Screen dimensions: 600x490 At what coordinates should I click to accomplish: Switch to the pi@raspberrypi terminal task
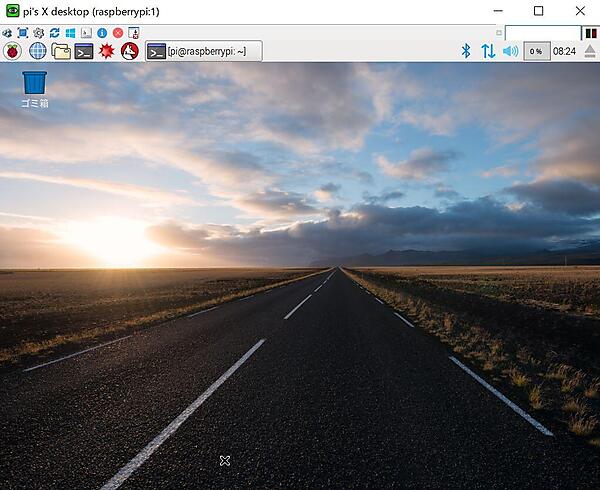click(204, 51)
